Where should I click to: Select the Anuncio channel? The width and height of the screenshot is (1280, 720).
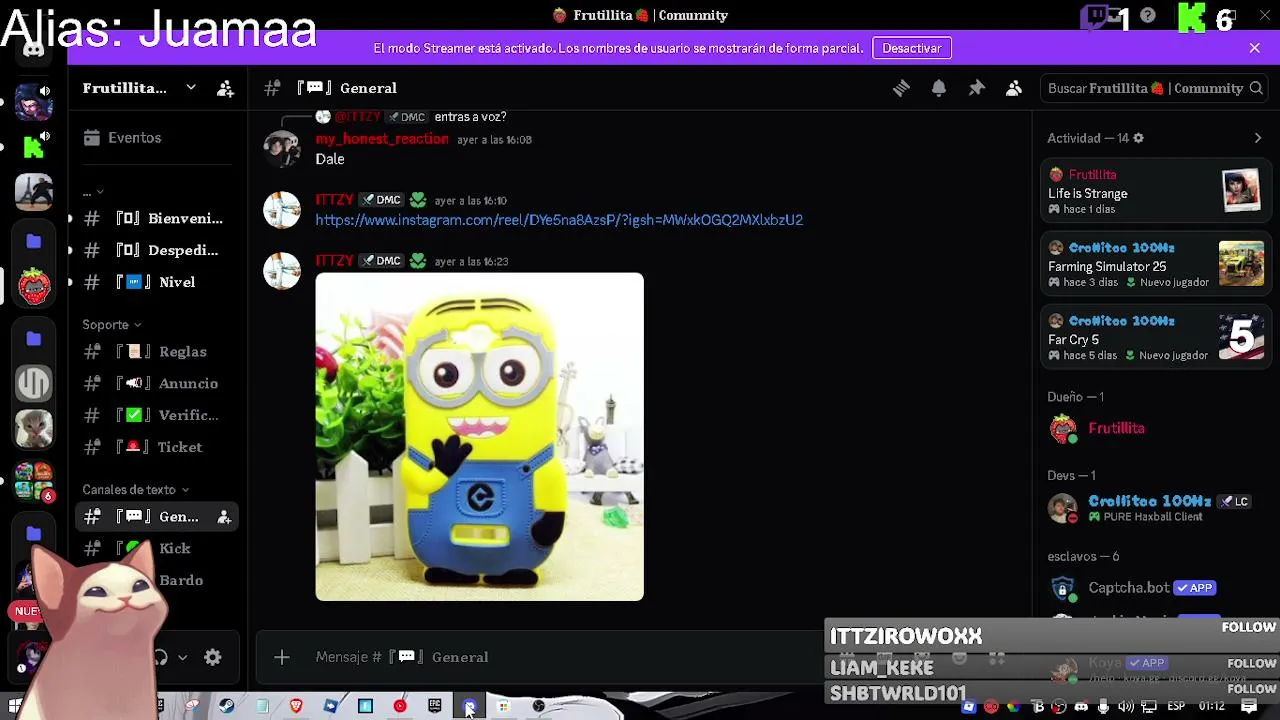[156, 384]
